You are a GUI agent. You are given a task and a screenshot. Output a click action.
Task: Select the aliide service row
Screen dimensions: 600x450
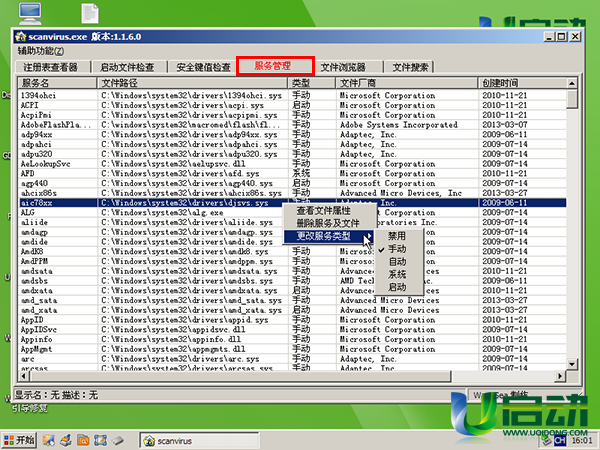pos(293,222)
